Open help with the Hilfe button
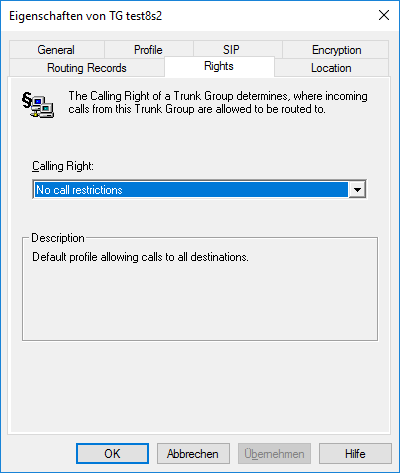This screenshot has width=400, height=473. 355,454
